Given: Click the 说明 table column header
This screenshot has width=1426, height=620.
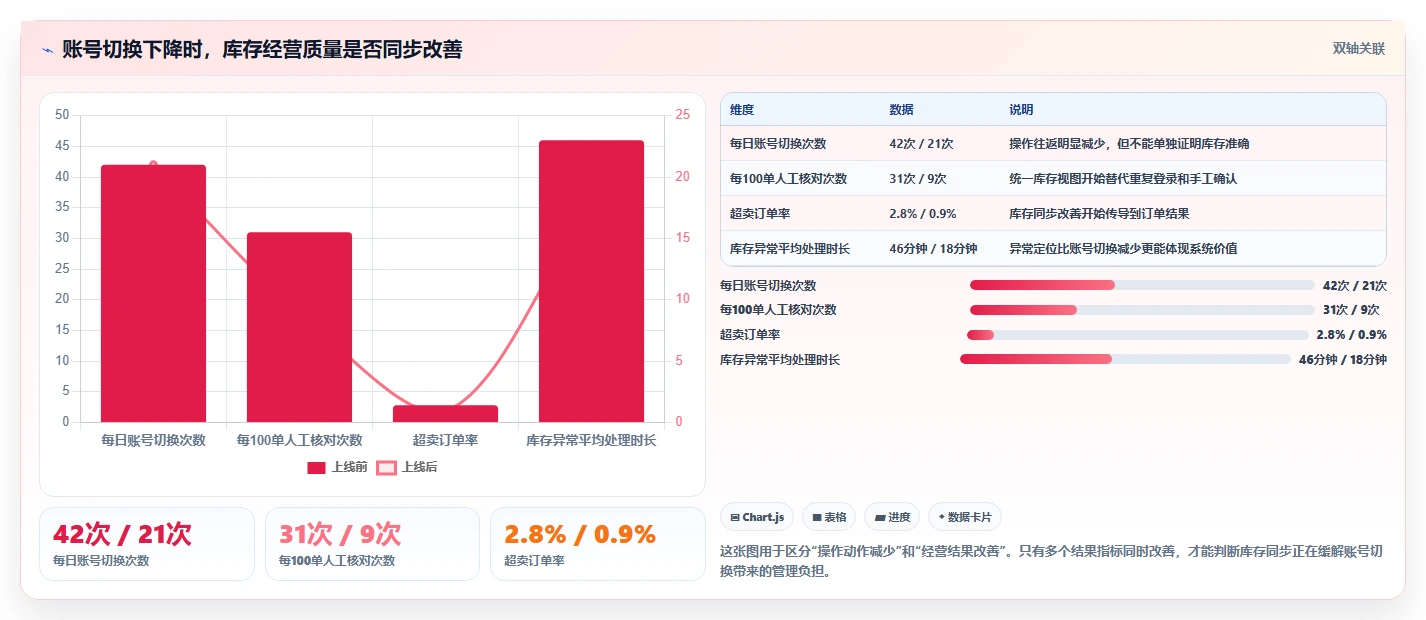Looking at the screenshot, I should click(1021, 109).
